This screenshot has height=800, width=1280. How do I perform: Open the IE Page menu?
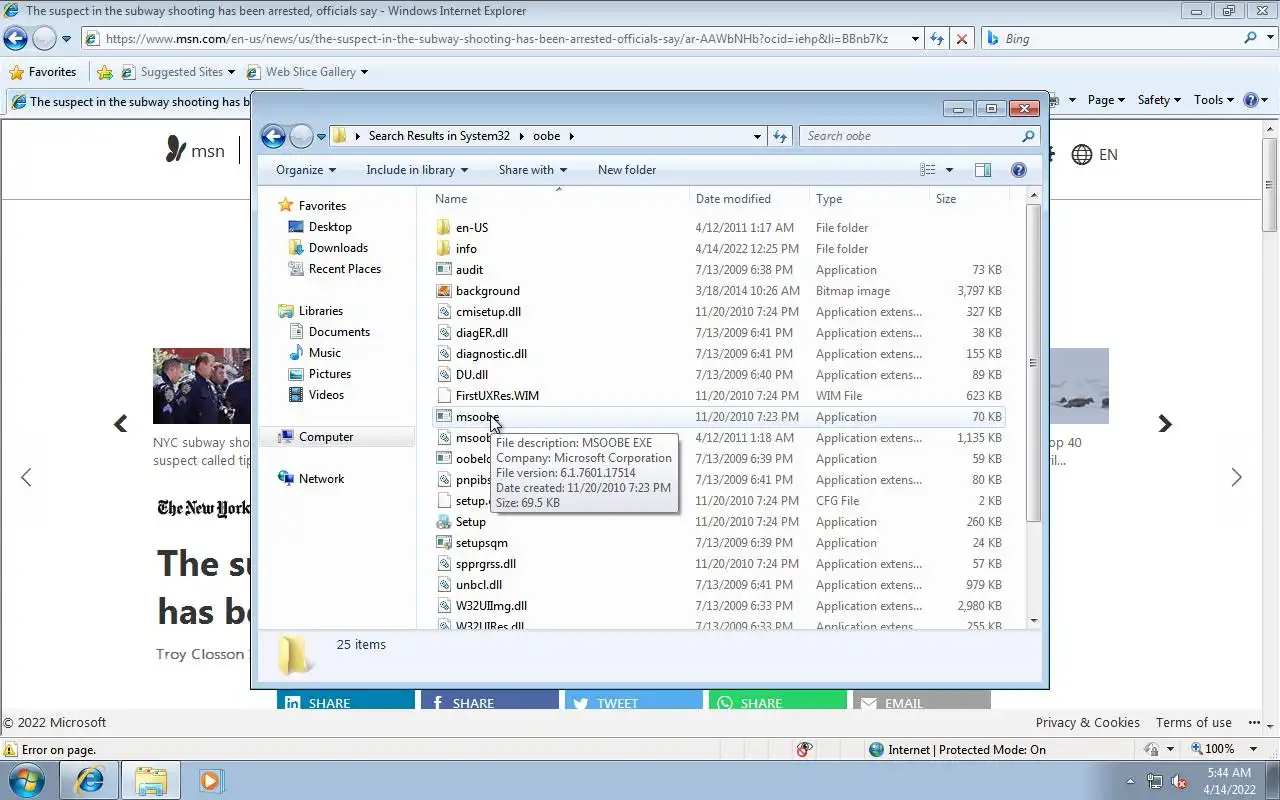pos(1106,100)
